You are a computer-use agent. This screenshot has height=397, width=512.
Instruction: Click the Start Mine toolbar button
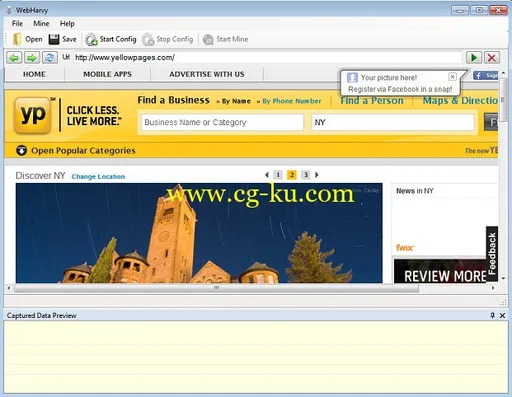coord(225,39)
